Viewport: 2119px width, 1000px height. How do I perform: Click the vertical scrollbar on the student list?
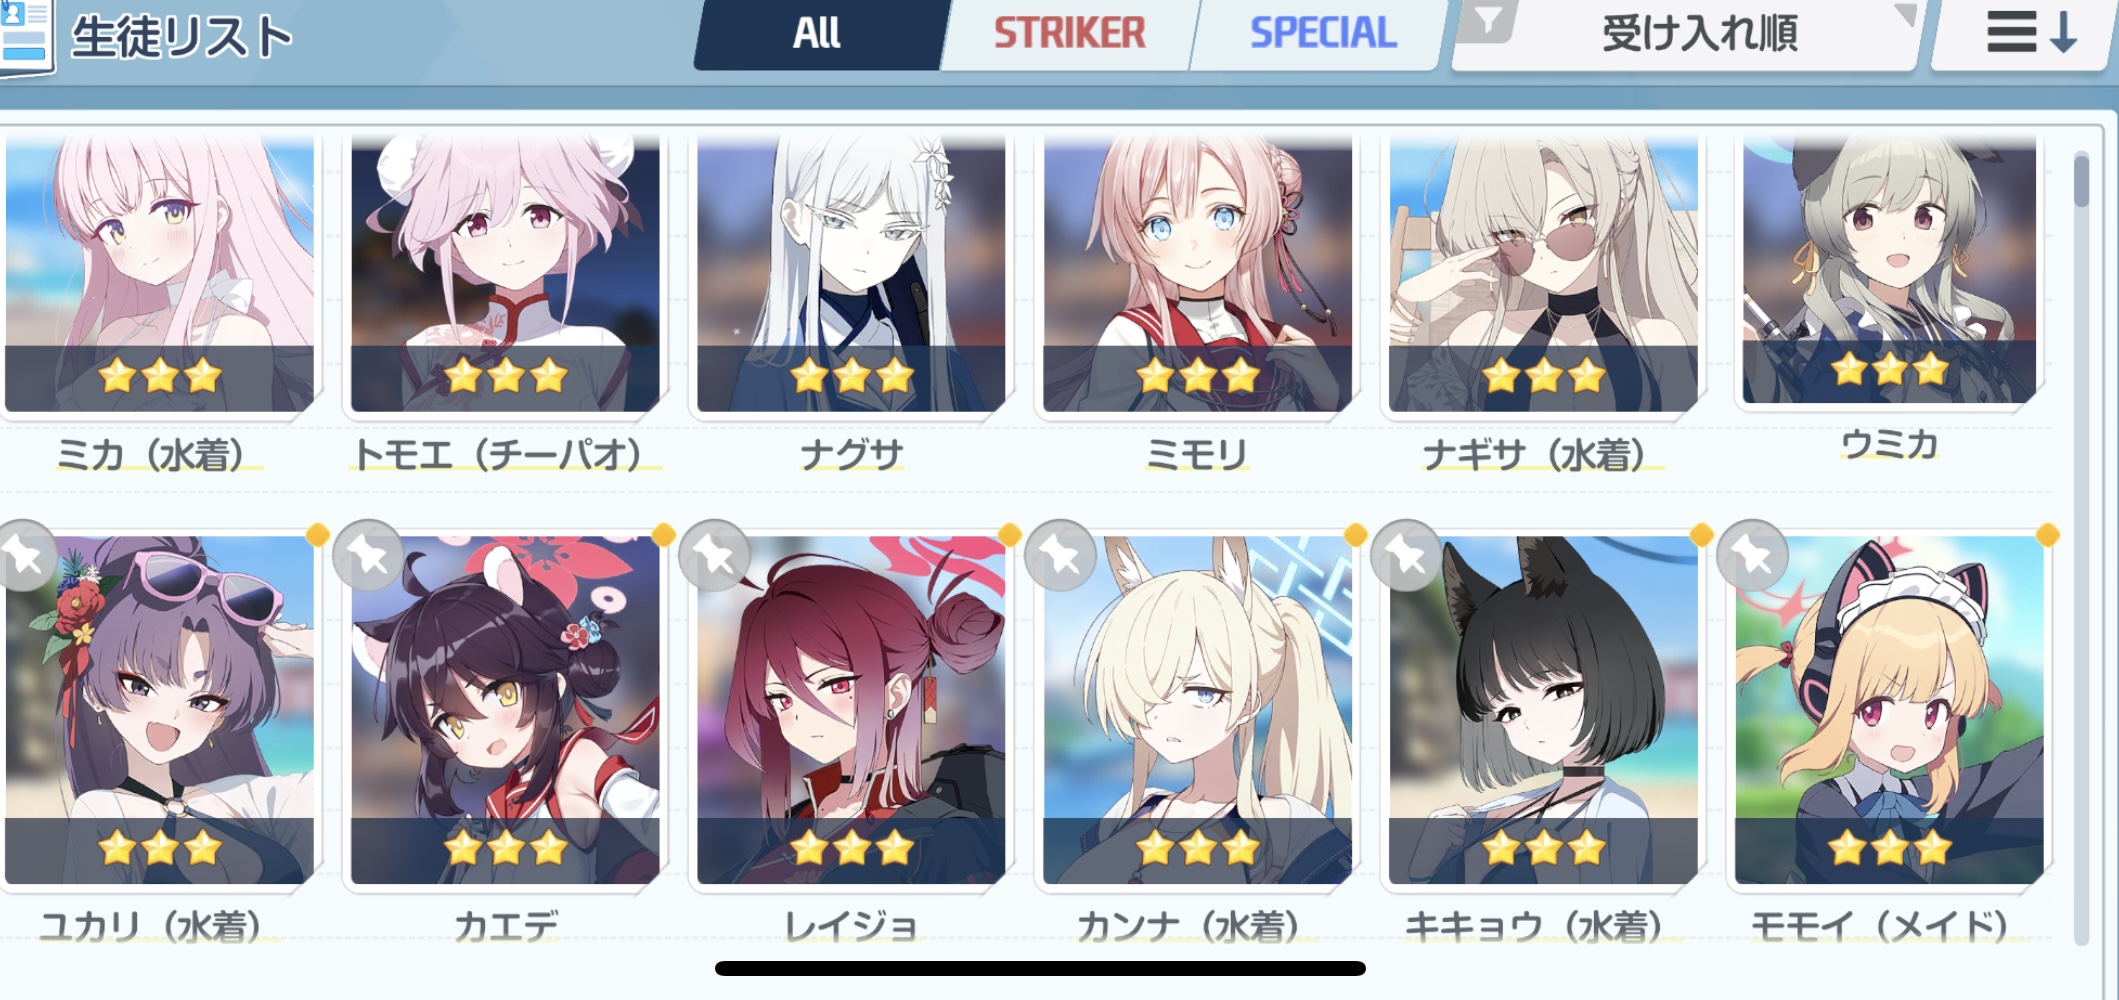click(x=2081, y=548)
